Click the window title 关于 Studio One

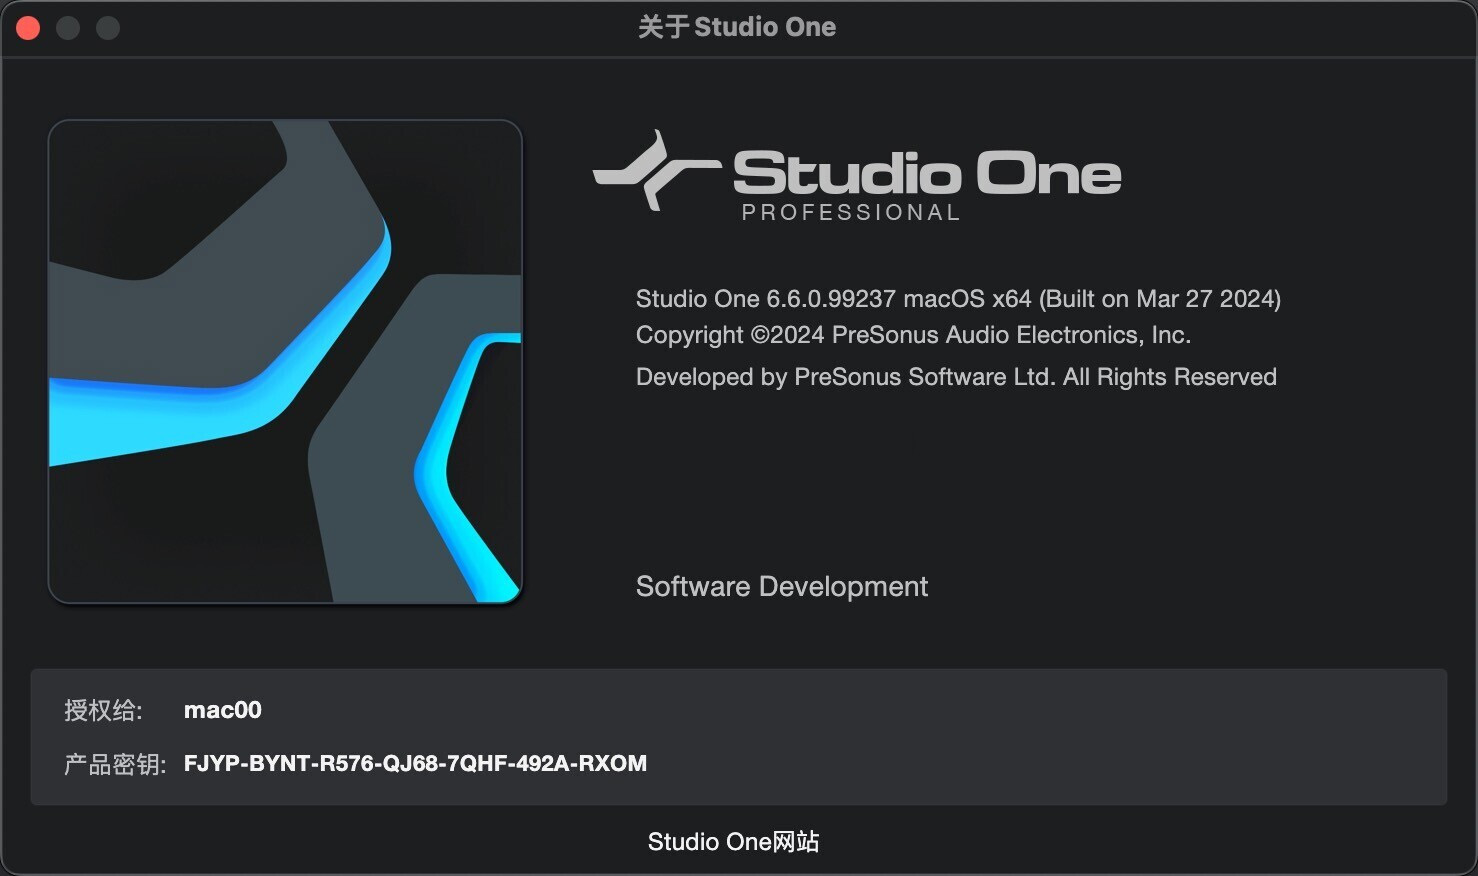tap(737, 27)
